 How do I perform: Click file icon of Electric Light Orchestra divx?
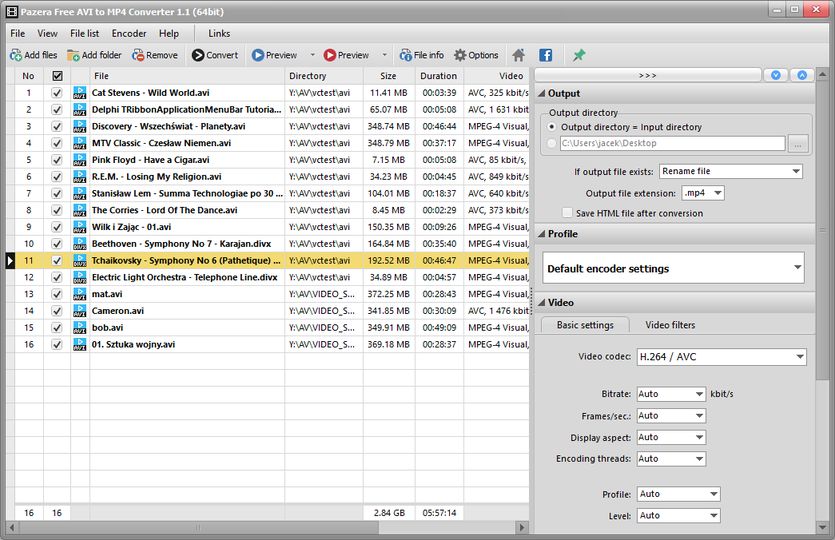point(79,277)
